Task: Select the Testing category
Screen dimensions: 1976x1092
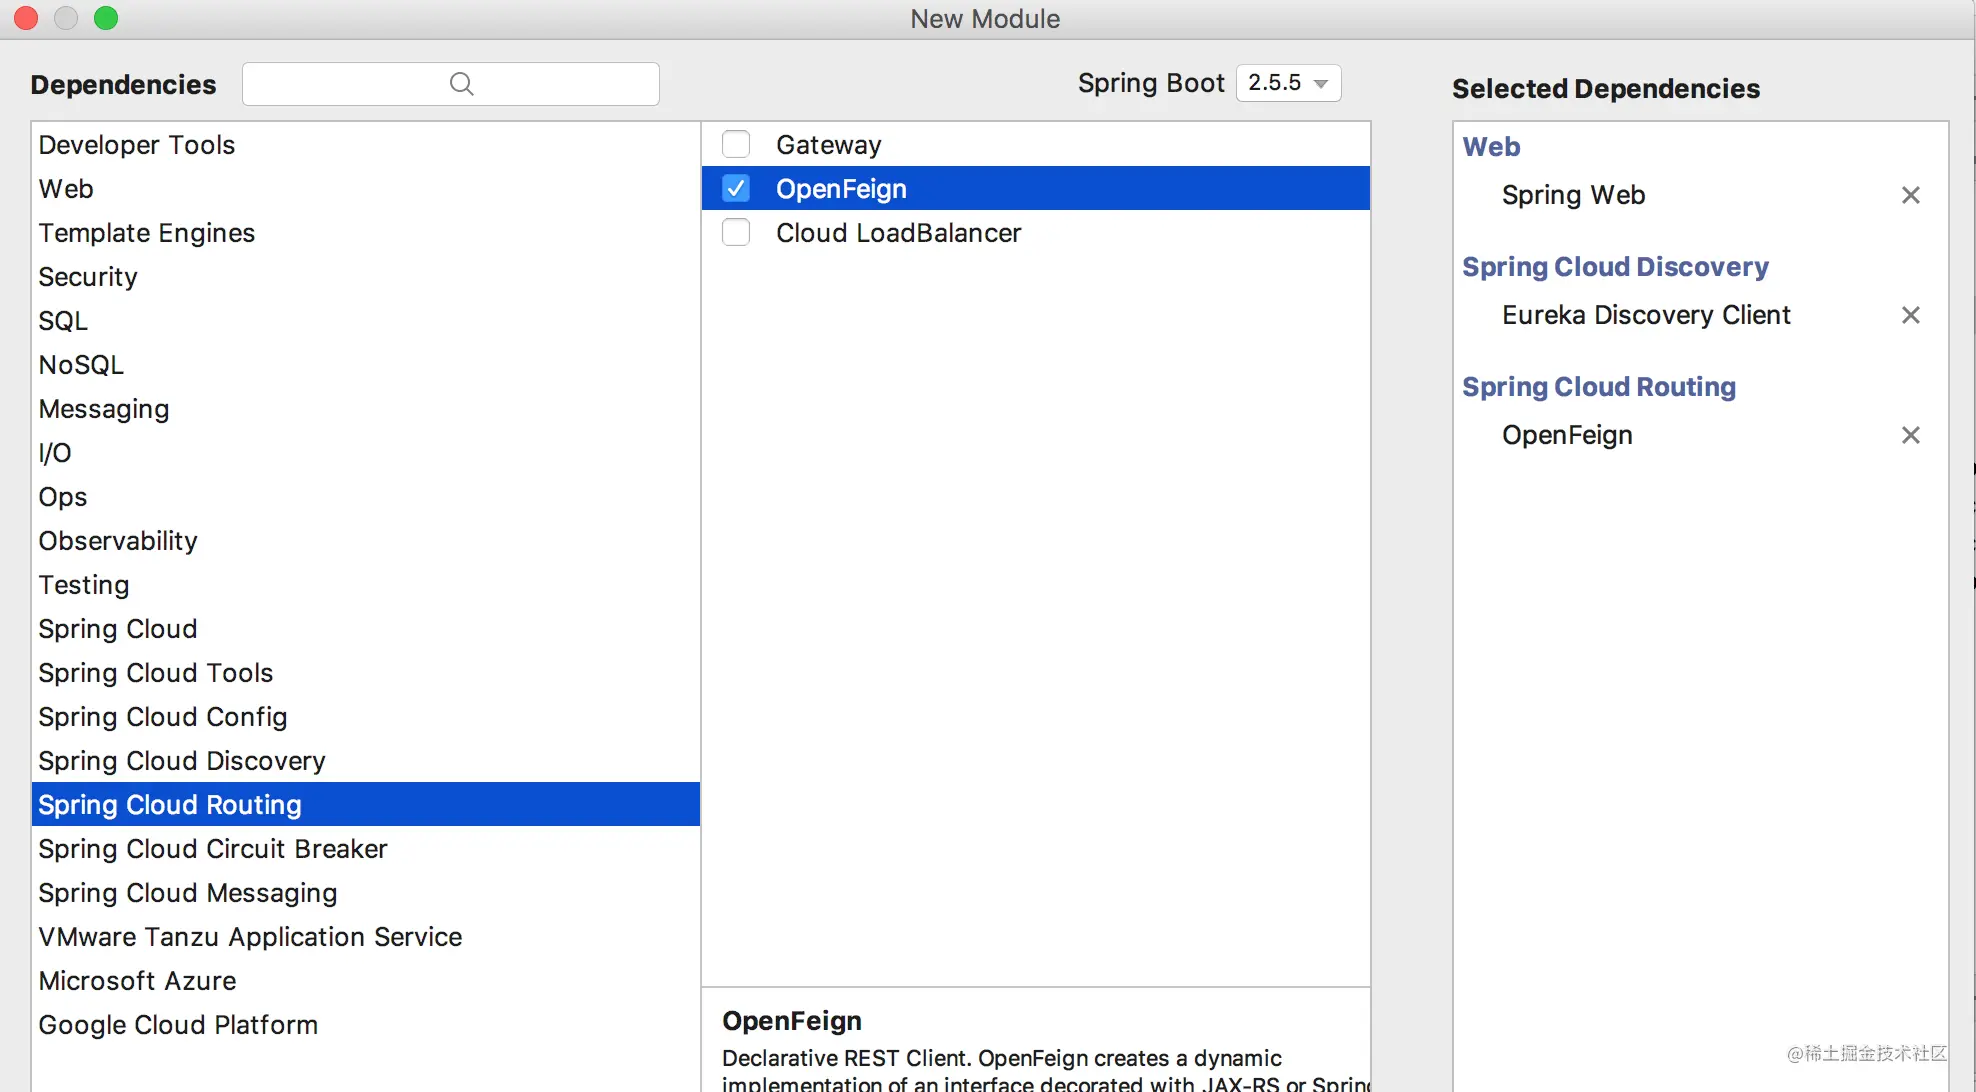Action: (x=366, y=585)
